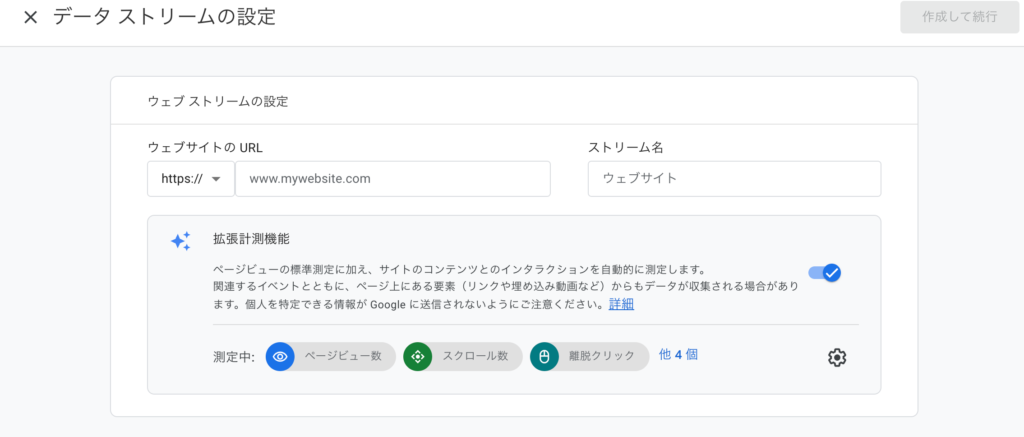Click the データ ストリームの設定 page title
Viewport: 1024px width, 437px height.
(x=163, y=17)
